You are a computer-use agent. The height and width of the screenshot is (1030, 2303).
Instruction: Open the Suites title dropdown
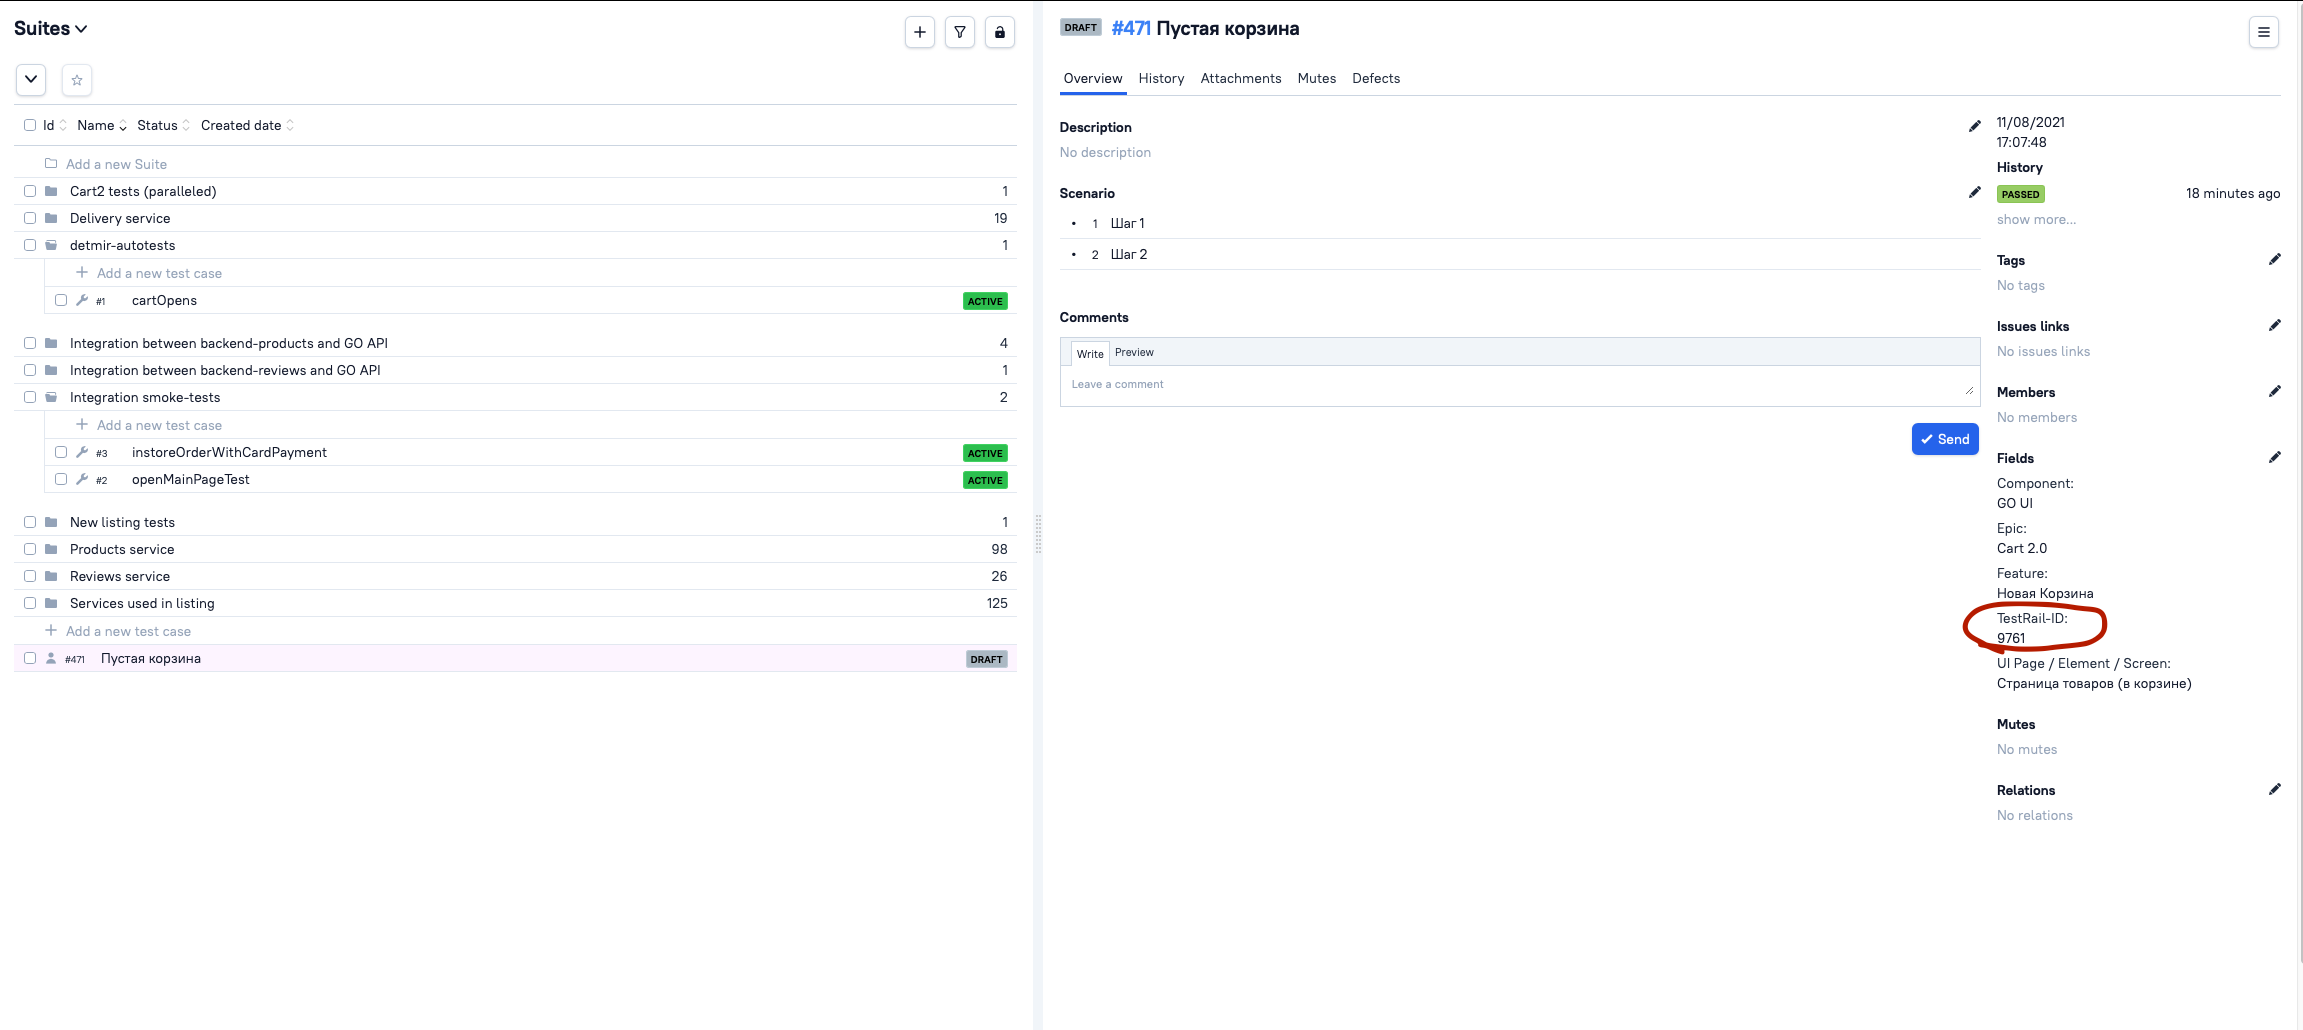tap(50, 28)
